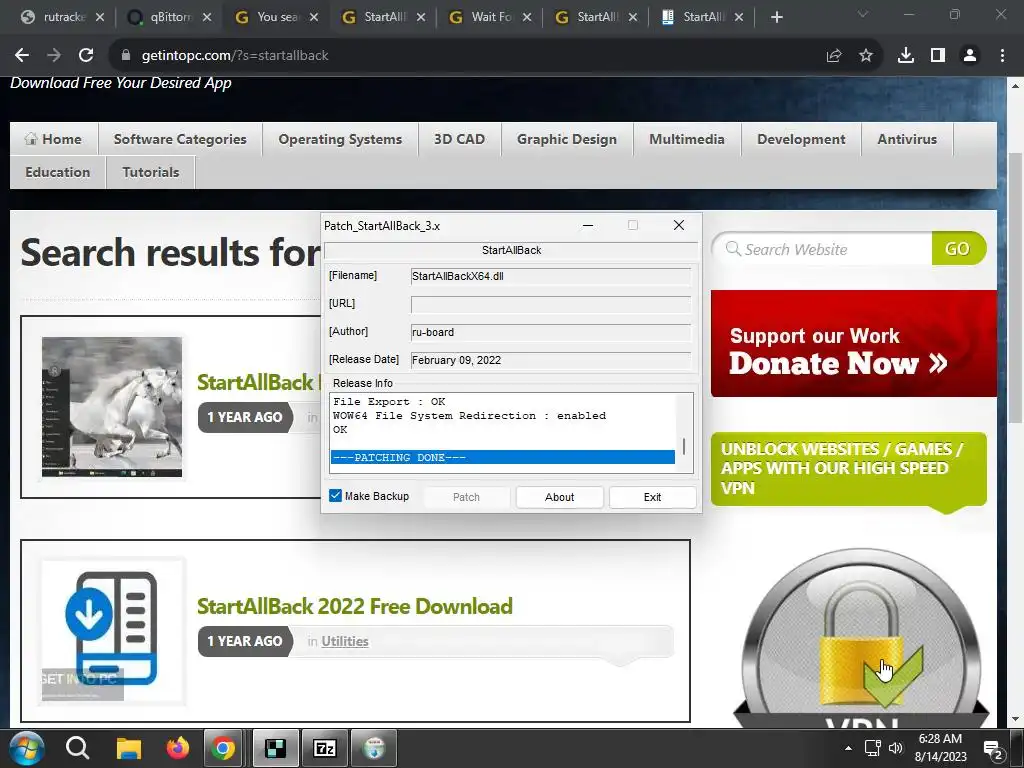Click the About button in patcher

tap(560, 497)
